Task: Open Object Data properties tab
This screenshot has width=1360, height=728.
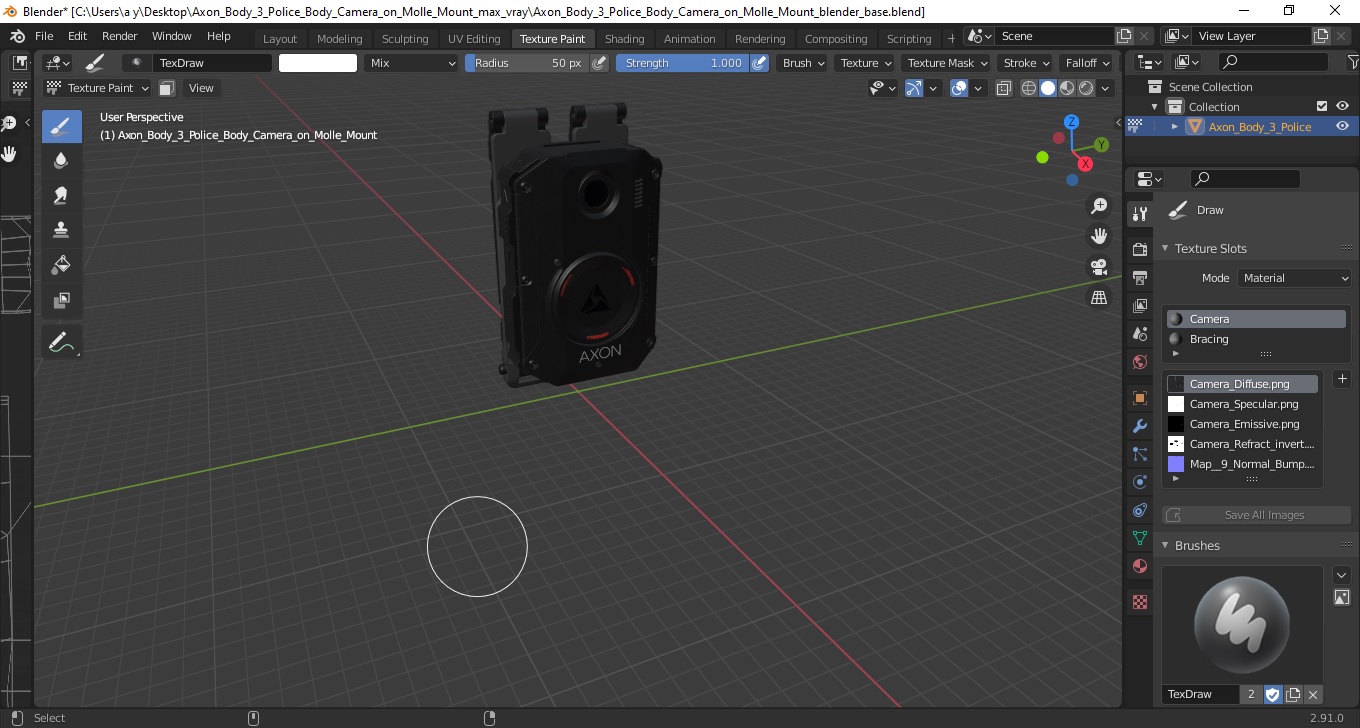Action: coord(1139,538)
